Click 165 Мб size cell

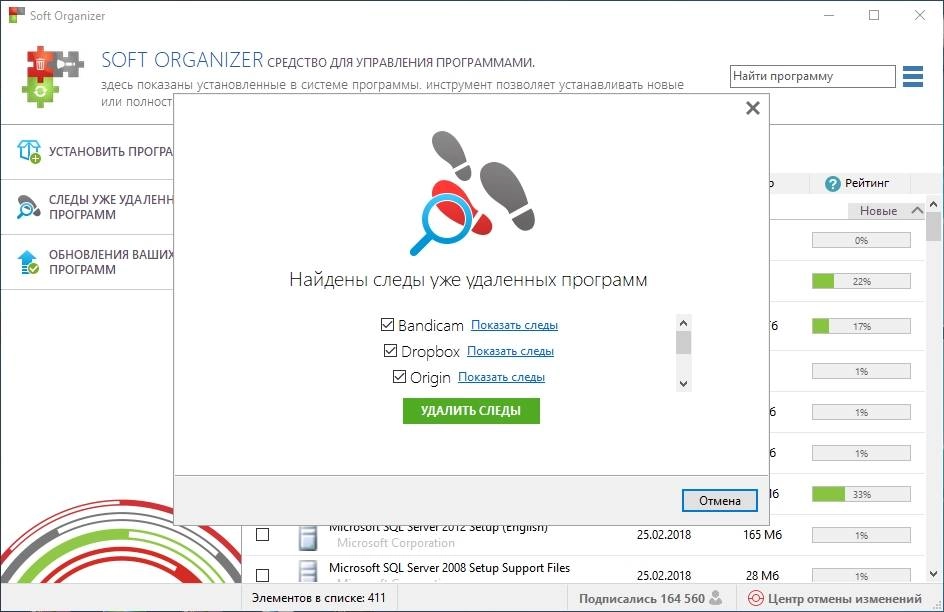(762, 534)
